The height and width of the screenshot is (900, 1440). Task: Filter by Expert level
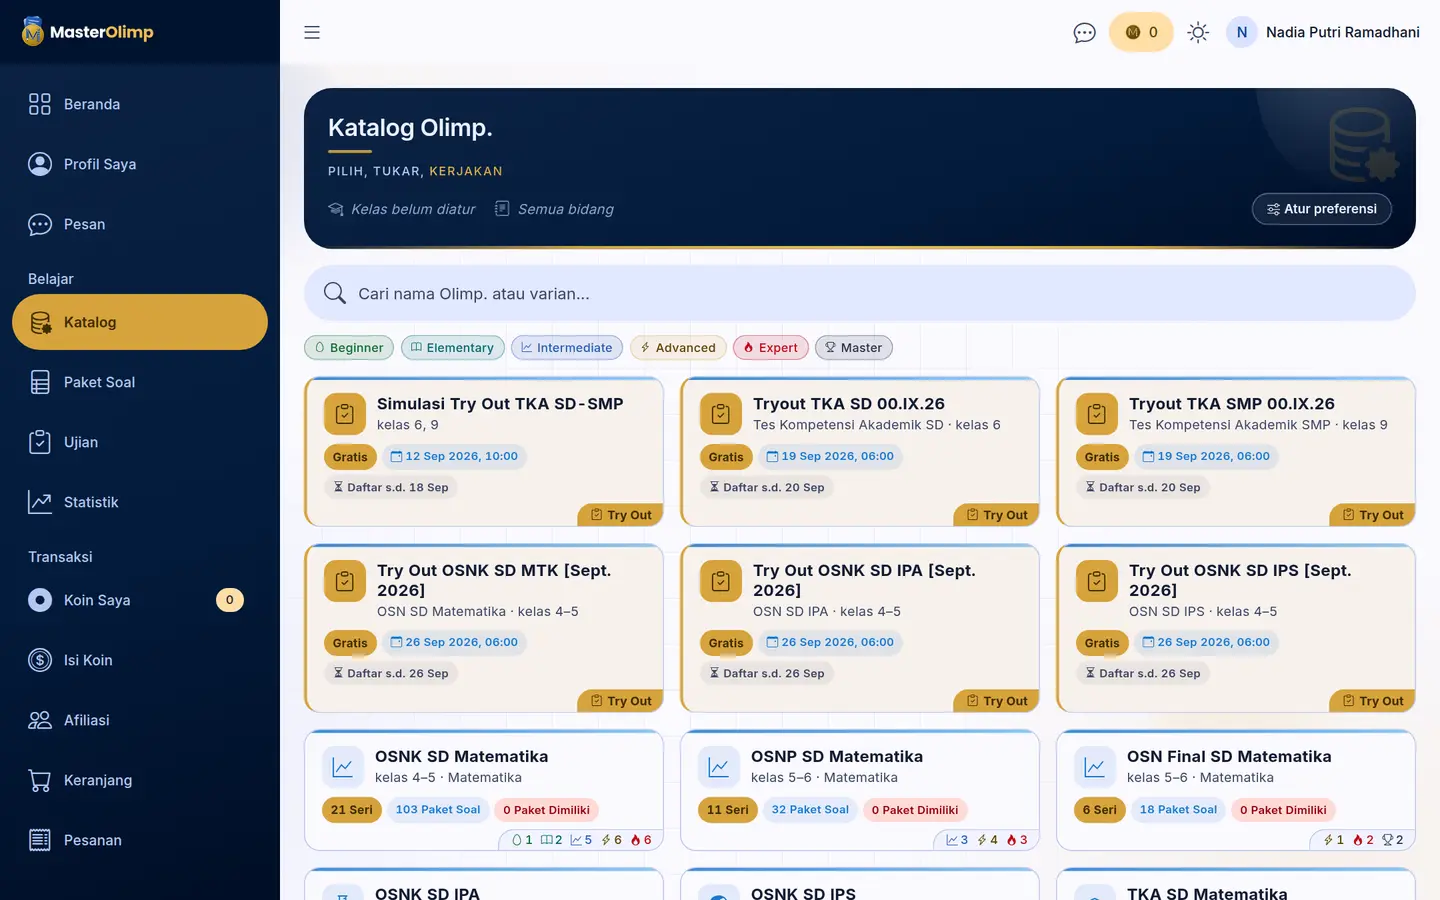(x=771, y=348)
